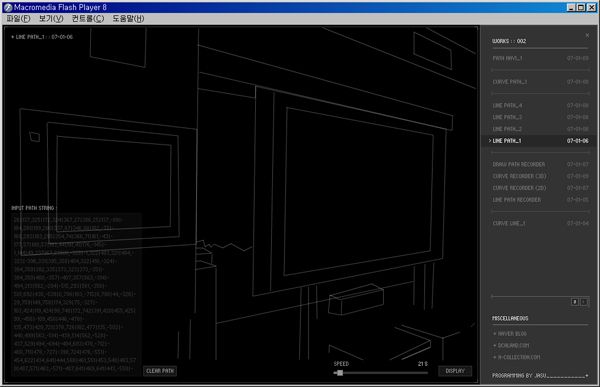
Task: Maximize the Flash Player window
Action: click(580, 7)
